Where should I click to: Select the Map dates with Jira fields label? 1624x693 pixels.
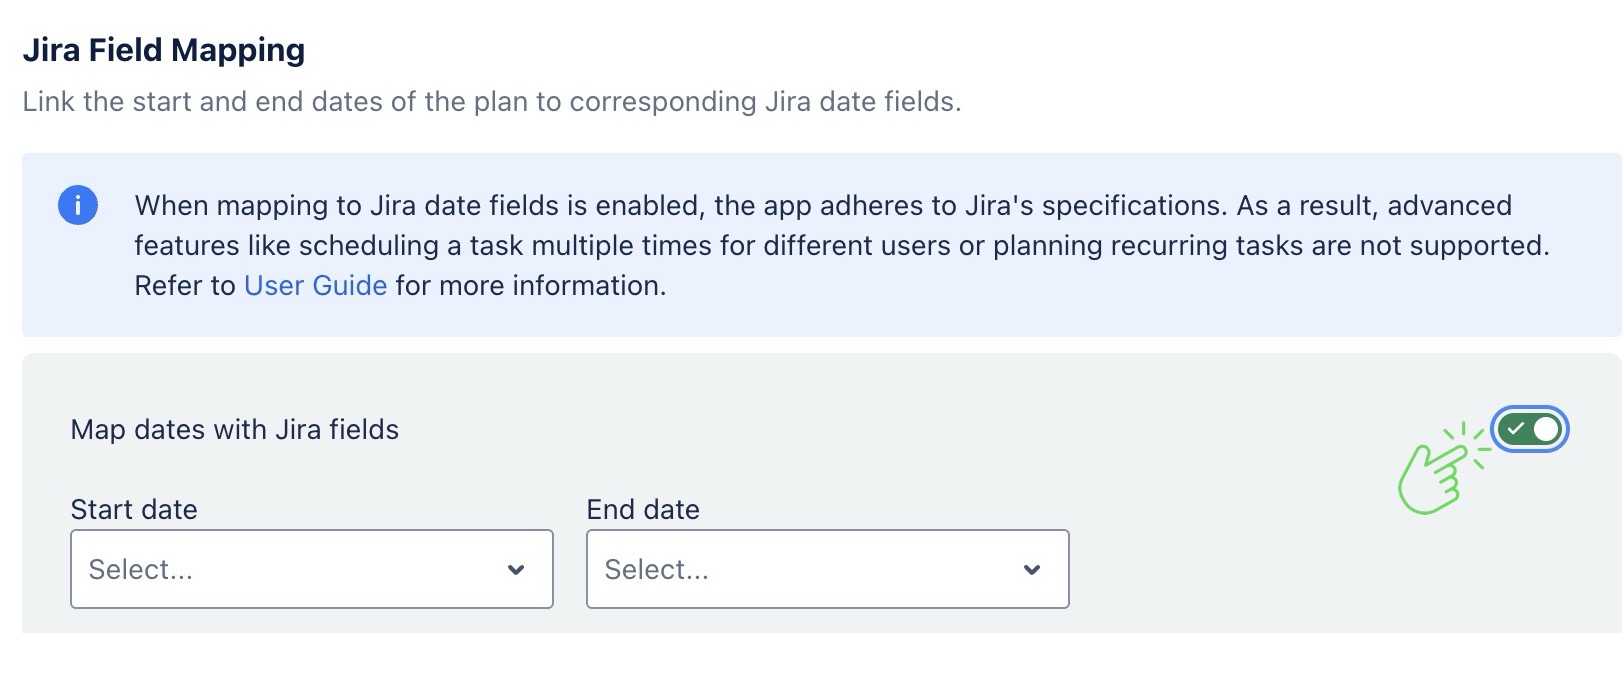pyautogui.click(x=234, y=429)
